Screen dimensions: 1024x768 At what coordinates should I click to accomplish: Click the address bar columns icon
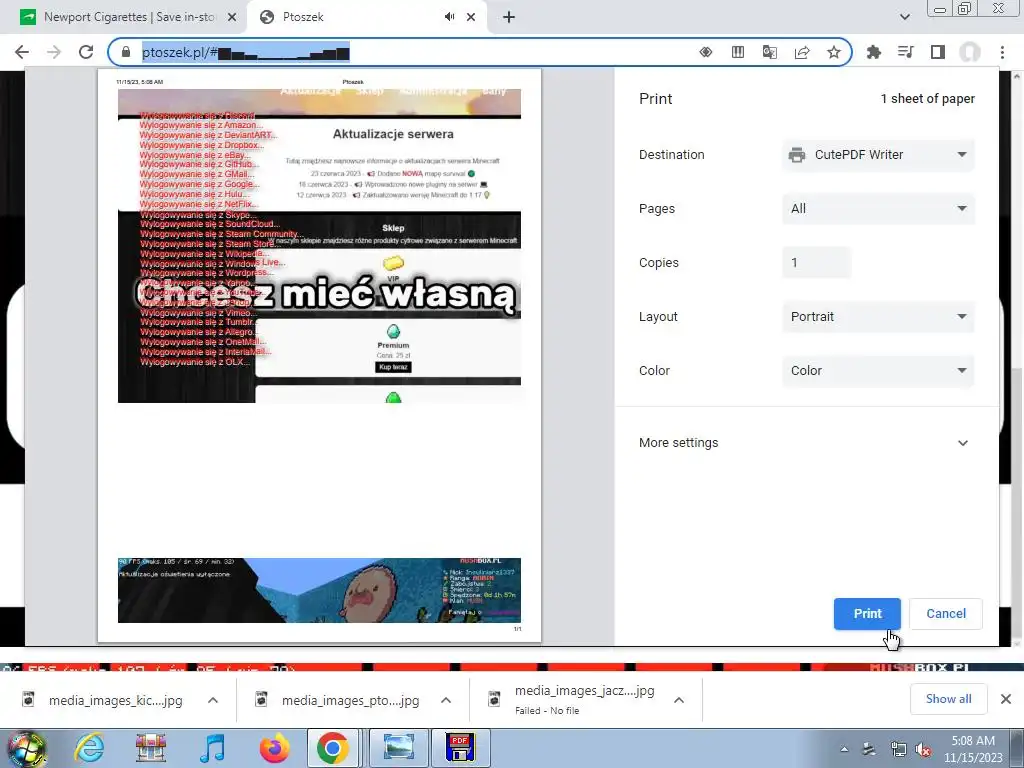tap(738, 52)
